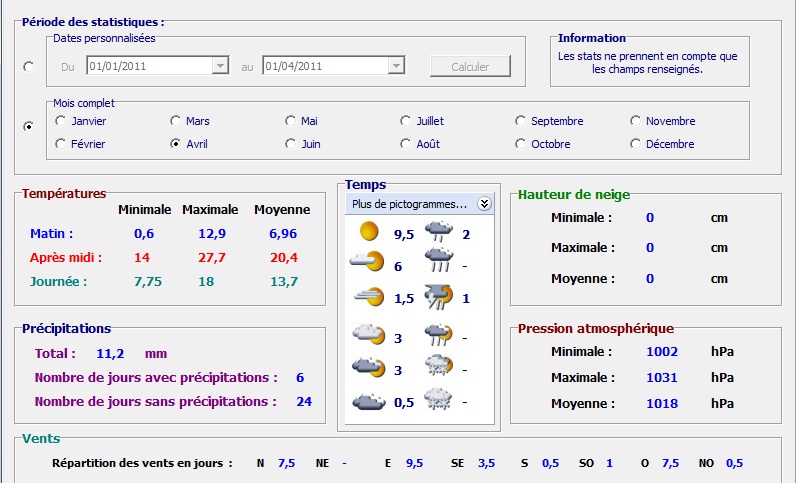This screenshot has height=483, width=796.
Task: Click the morning minimum temperature 0,6
Action: 144,234
